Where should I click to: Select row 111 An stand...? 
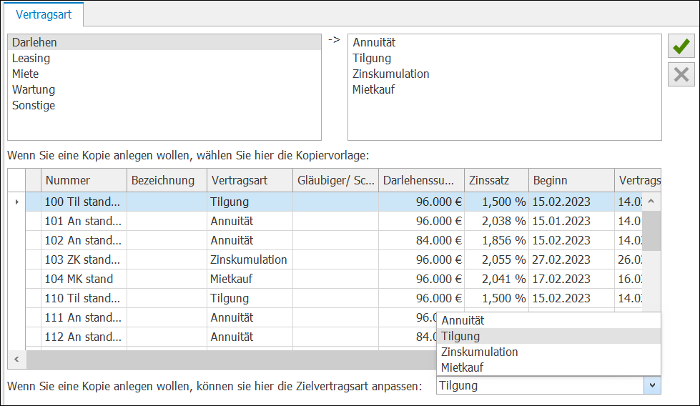click(x=231, y=318)
